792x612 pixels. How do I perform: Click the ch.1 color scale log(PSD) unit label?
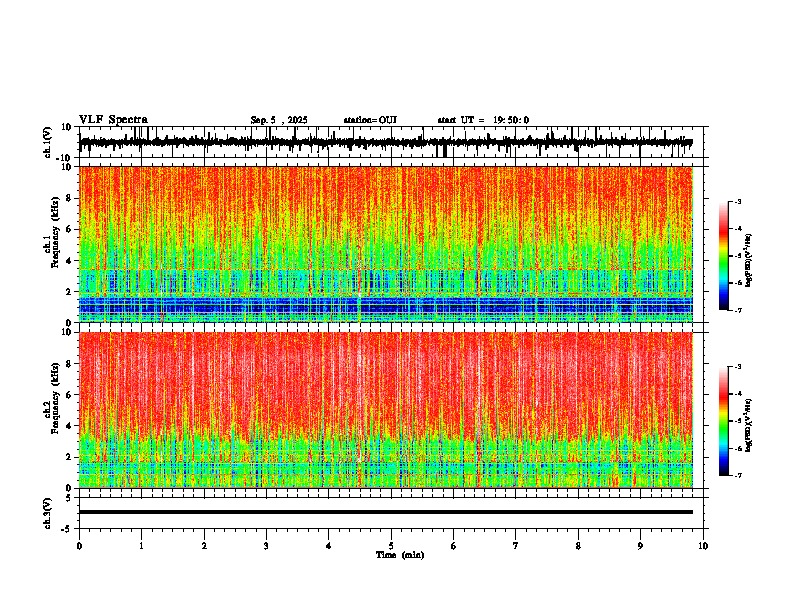tap(748, 260)
